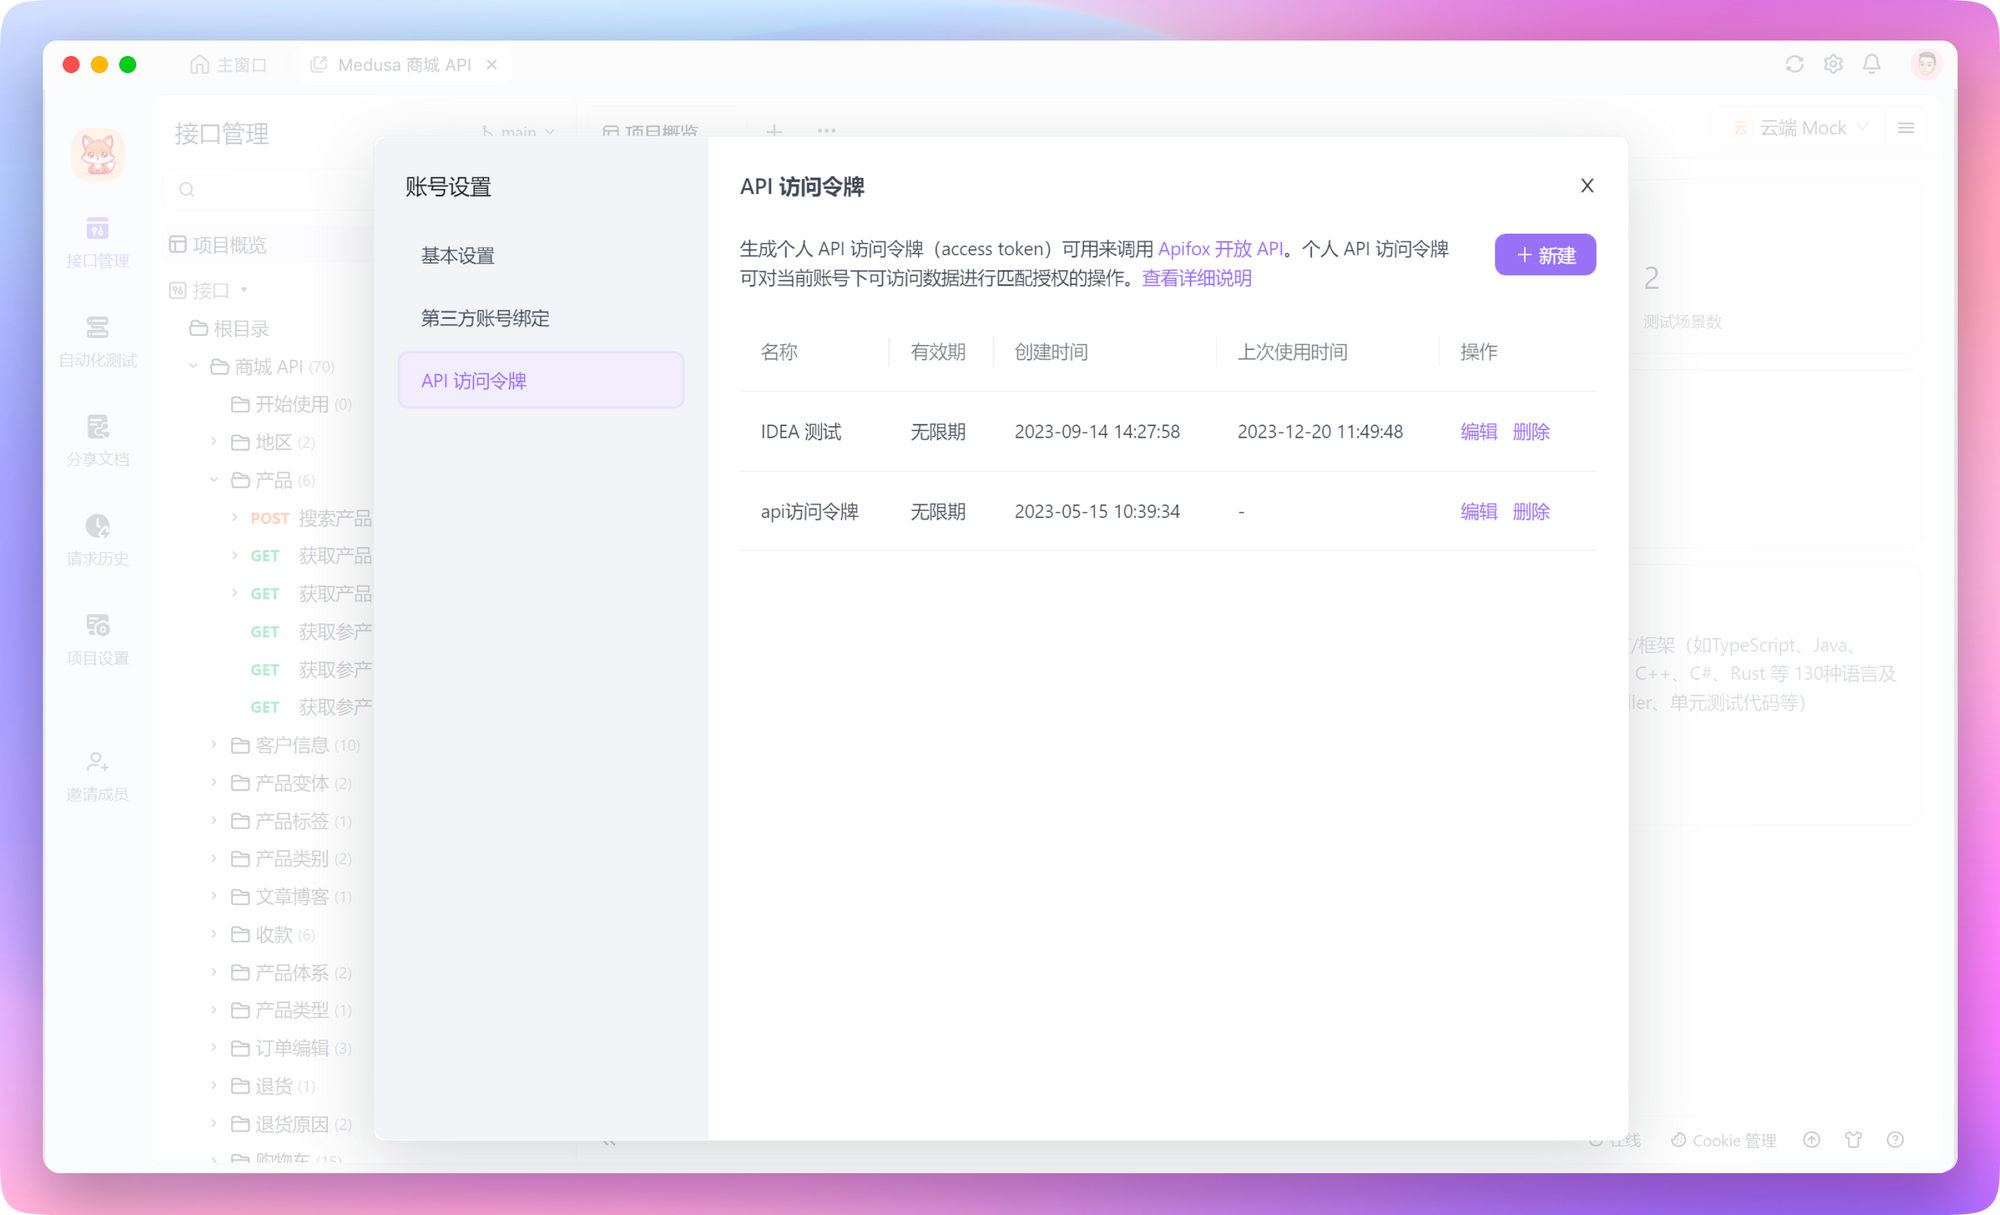Screen dimensions: 2000x1215
Task: Open the tab more options ellipsis
Action: pos(826,130)
